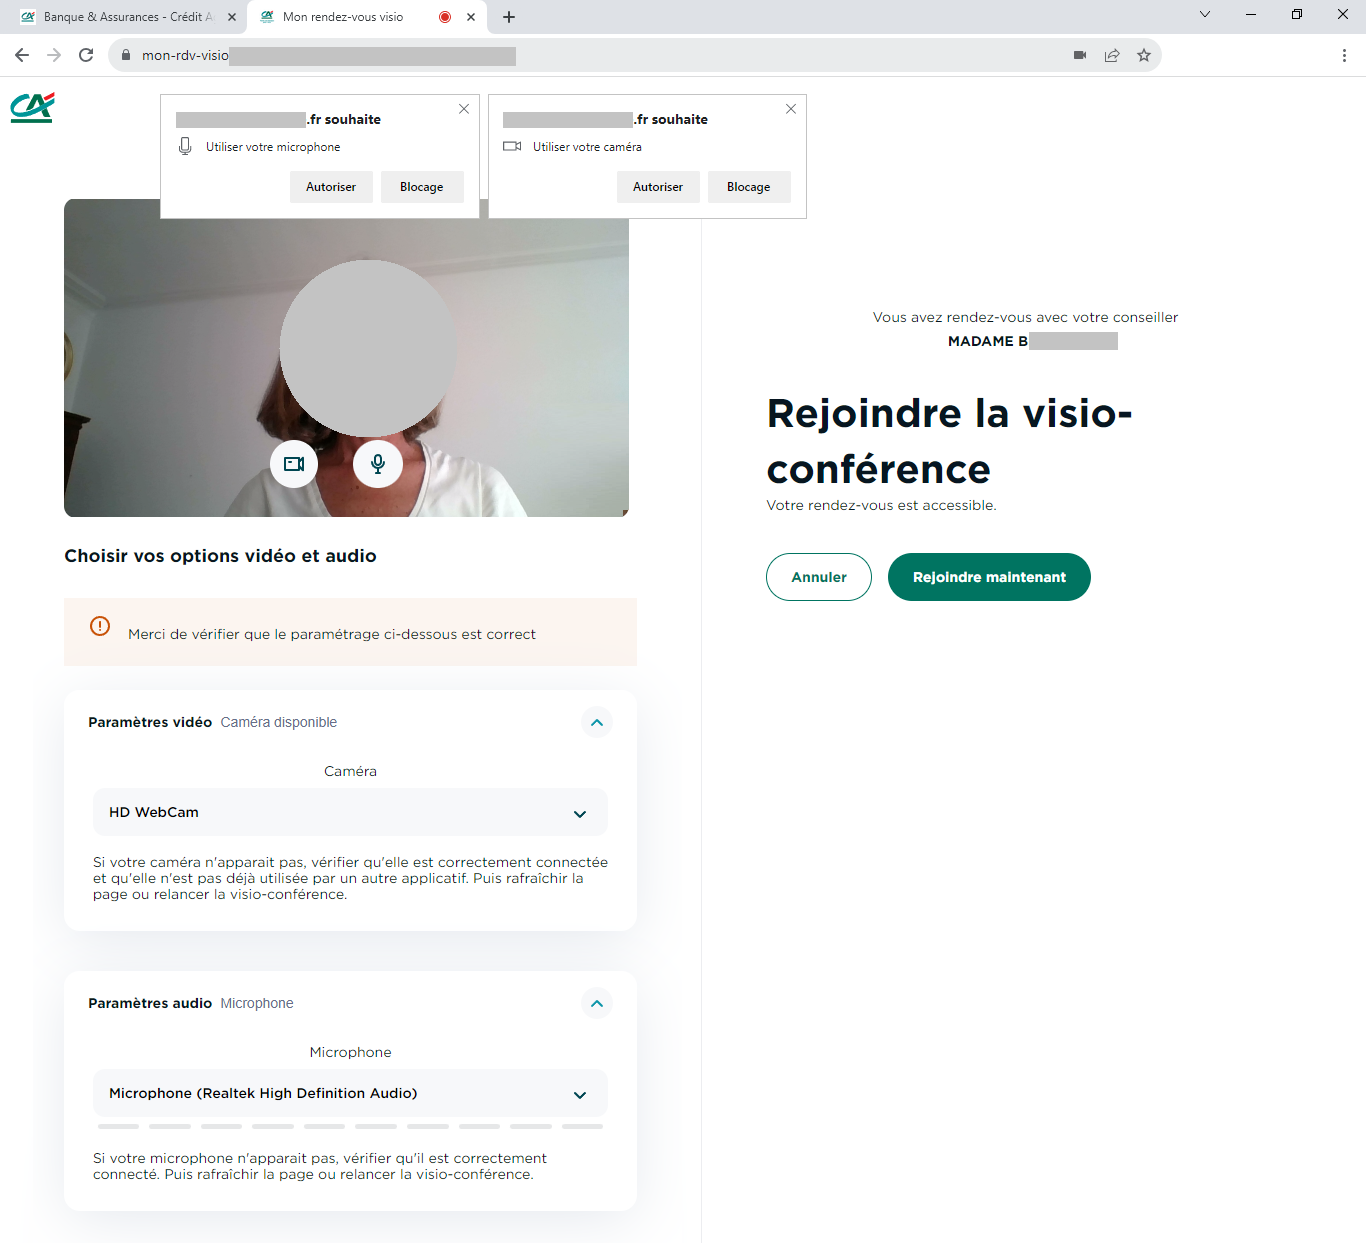The image size is (1366, 1248).
Task: Mute the microphone on the video preview
Action: click(378, 464)
